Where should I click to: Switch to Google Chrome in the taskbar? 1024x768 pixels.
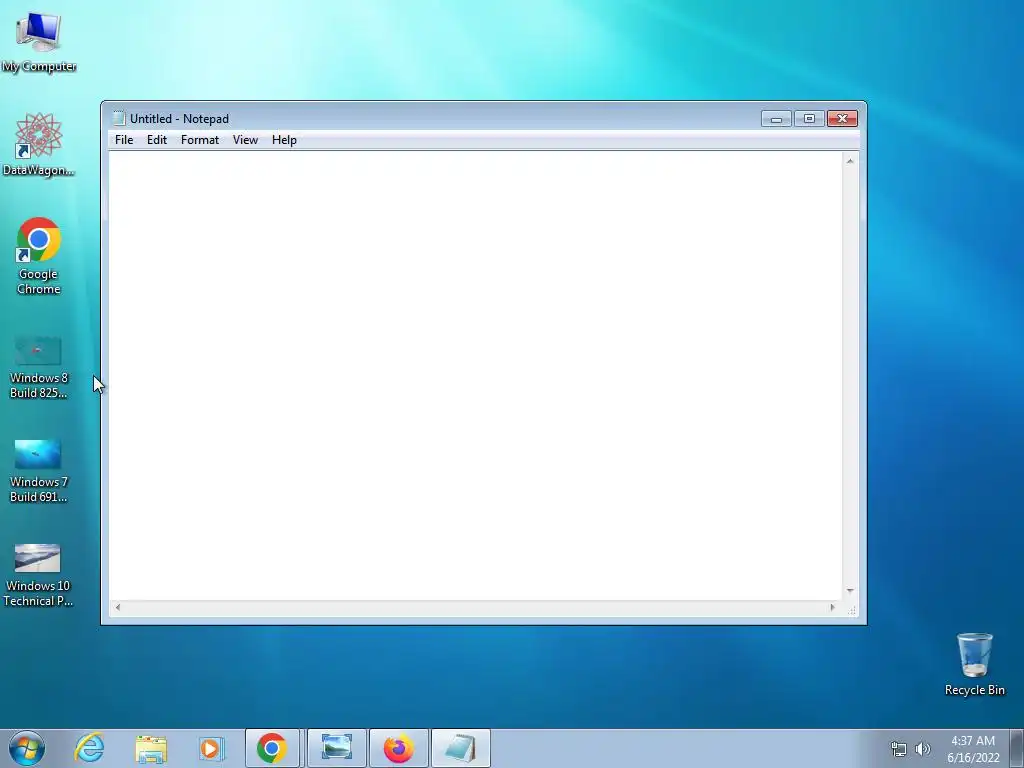[272, 748]
